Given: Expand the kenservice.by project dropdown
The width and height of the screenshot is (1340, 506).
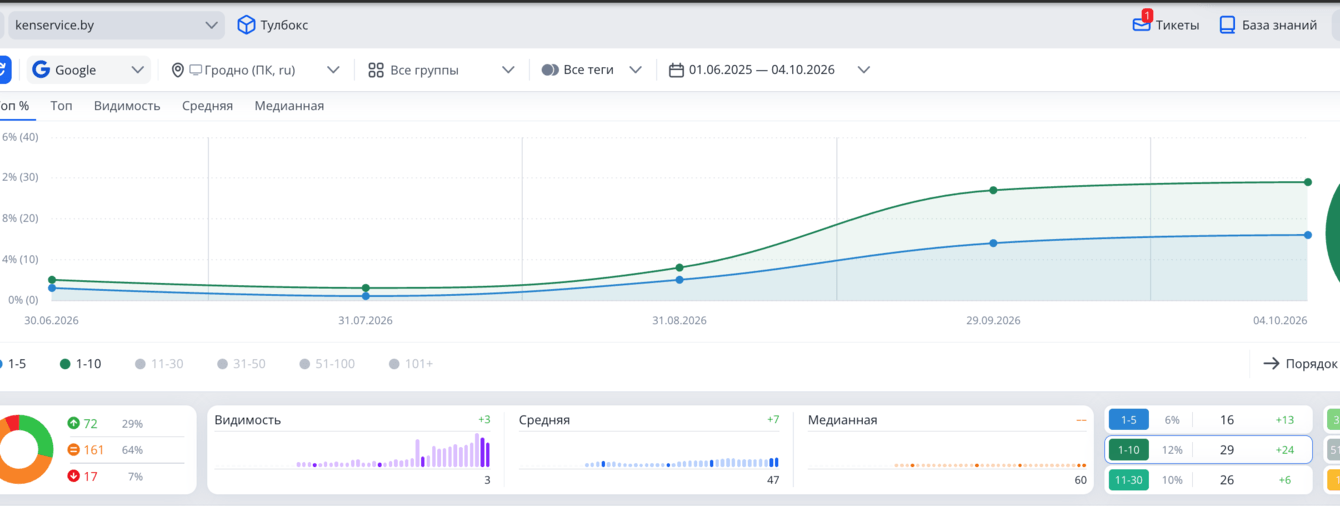Looking at the screenshot, I should (x=211, y=25).
